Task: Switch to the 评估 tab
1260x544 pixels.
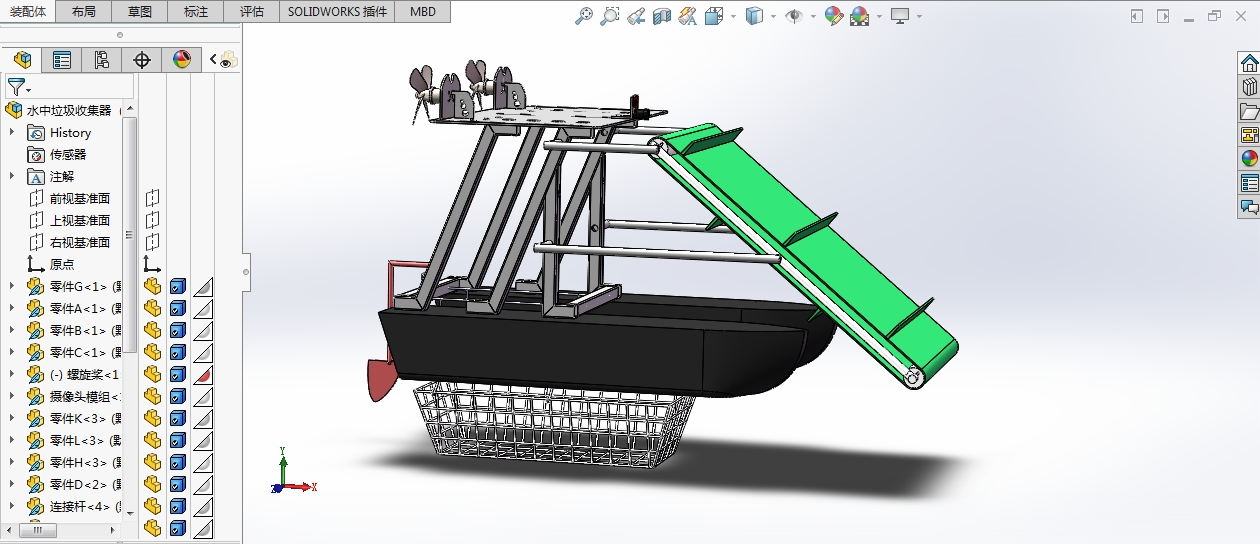Action: (252, 12)
